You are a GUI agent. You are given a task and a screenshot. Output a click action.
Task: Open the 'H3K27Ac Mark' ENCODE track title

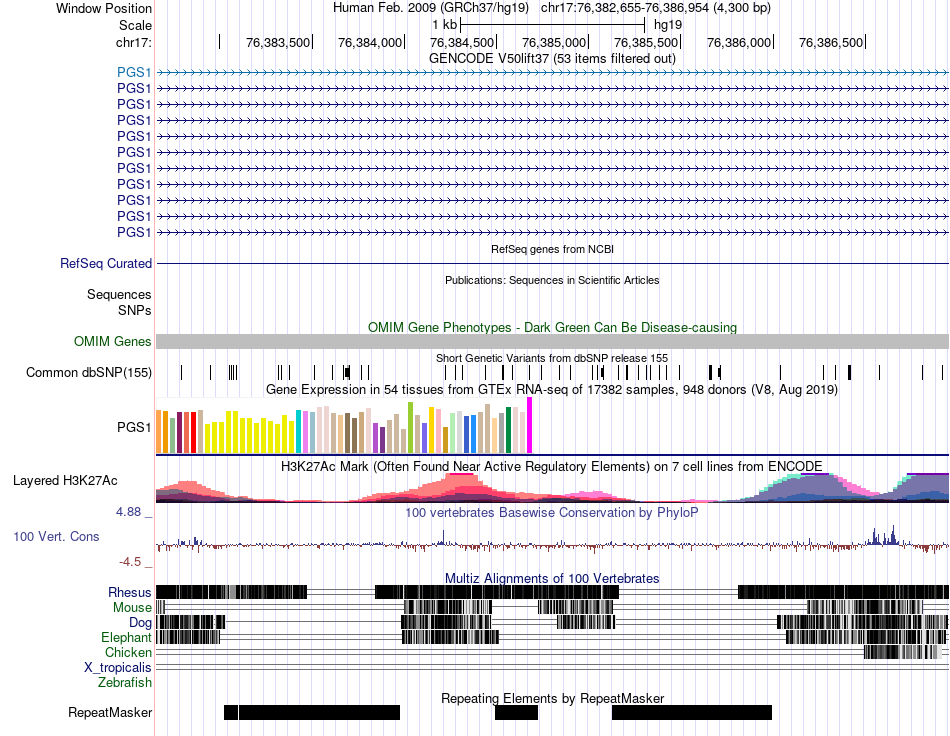click(552, 466)
